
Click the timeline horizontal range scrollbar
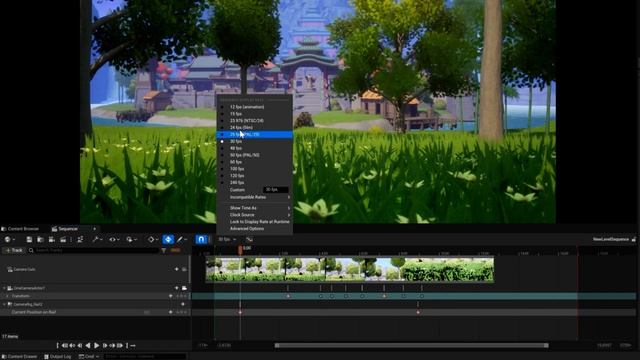pyautogui.click(x=411, y=346)
